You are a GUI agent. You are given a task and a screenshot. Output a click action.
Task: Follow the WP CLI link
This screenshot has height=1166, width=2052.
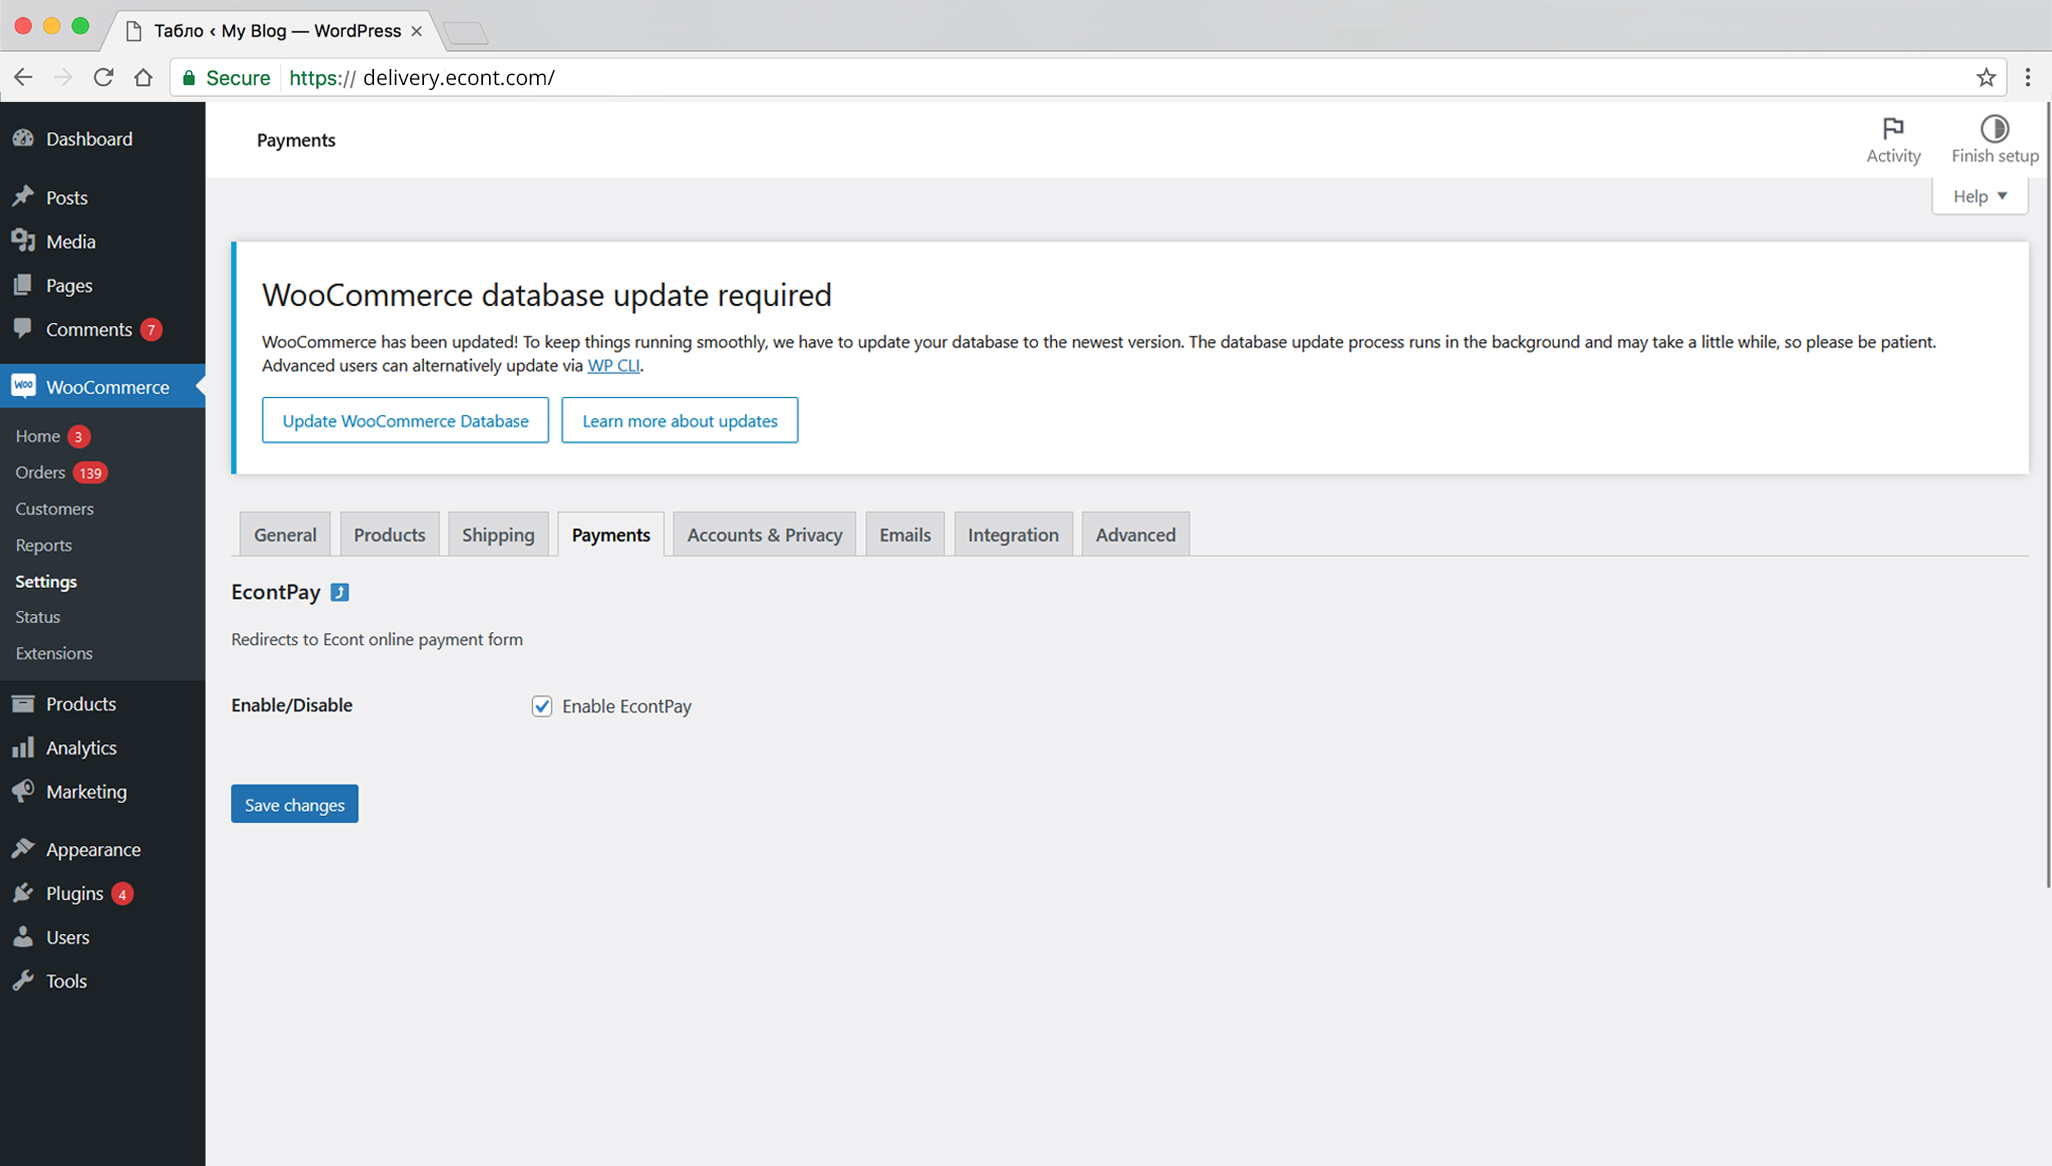[613, 365]
